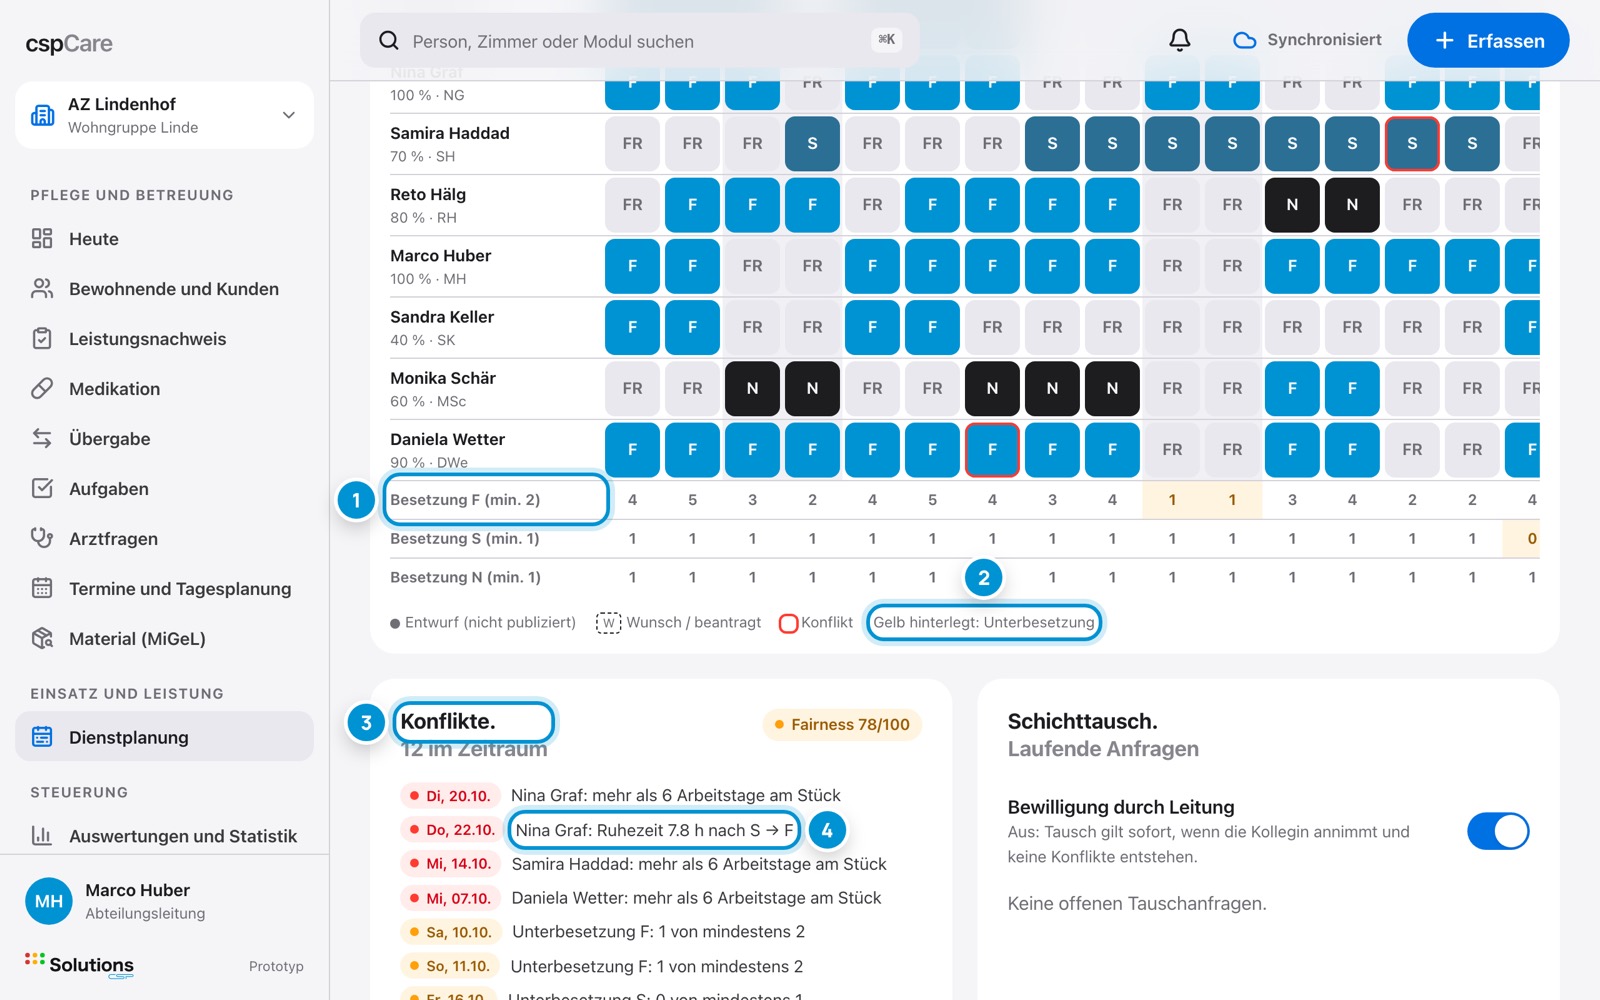Click the Dienstplanung calendar icon

coord(42,737)
